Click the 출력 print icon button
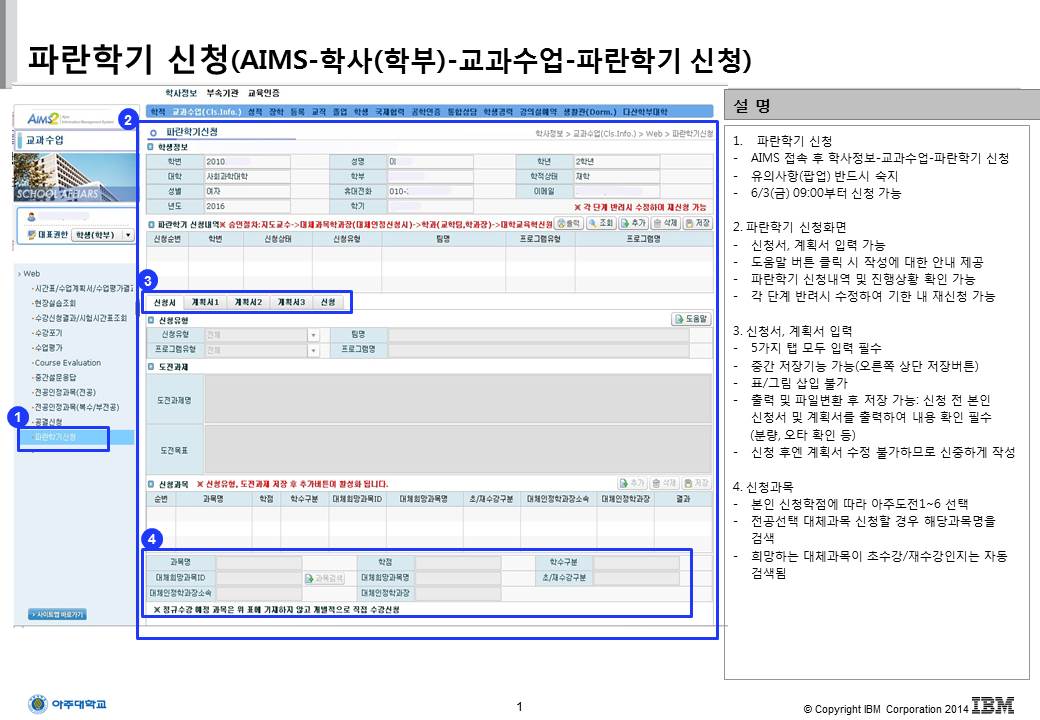The image size is (1040, 720). [x=568, y=223]
